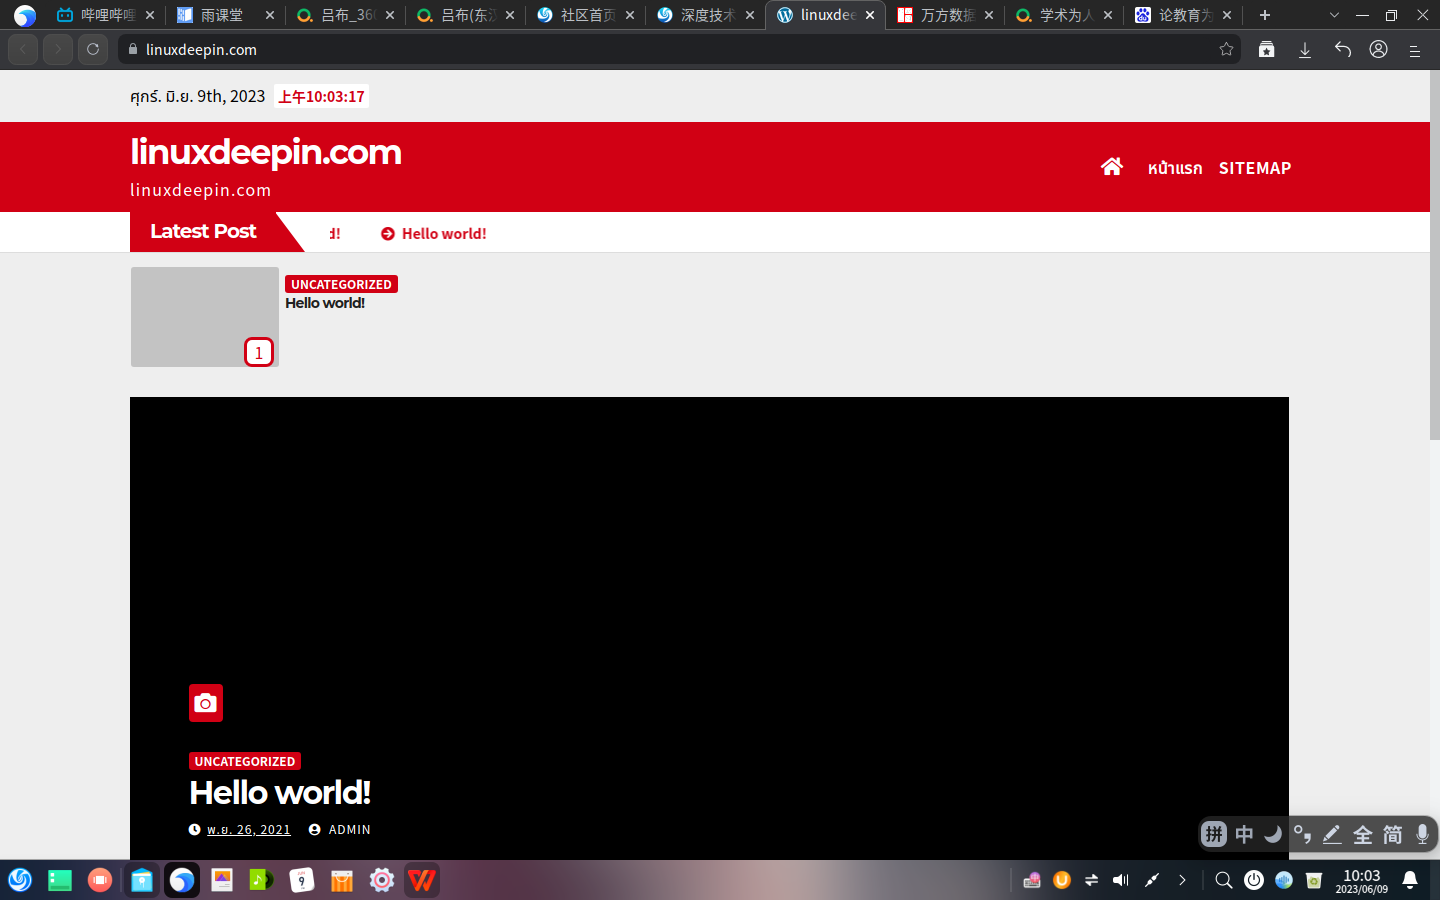The image size is (1440, 900).
Task: Launch the WPS Office dock icon
Action: (x=422, y=880)
